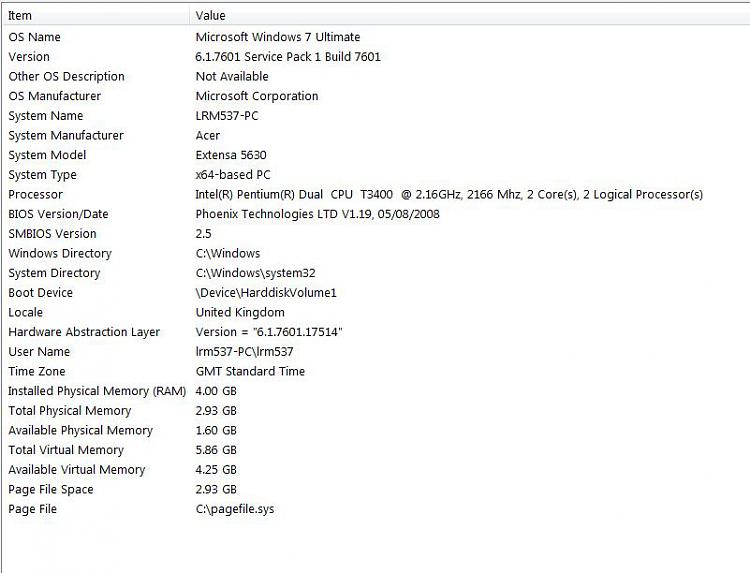Select HAL version 6.1.7601.17514 value
Viewport: 750px width, 573px height.
[269, 332]
